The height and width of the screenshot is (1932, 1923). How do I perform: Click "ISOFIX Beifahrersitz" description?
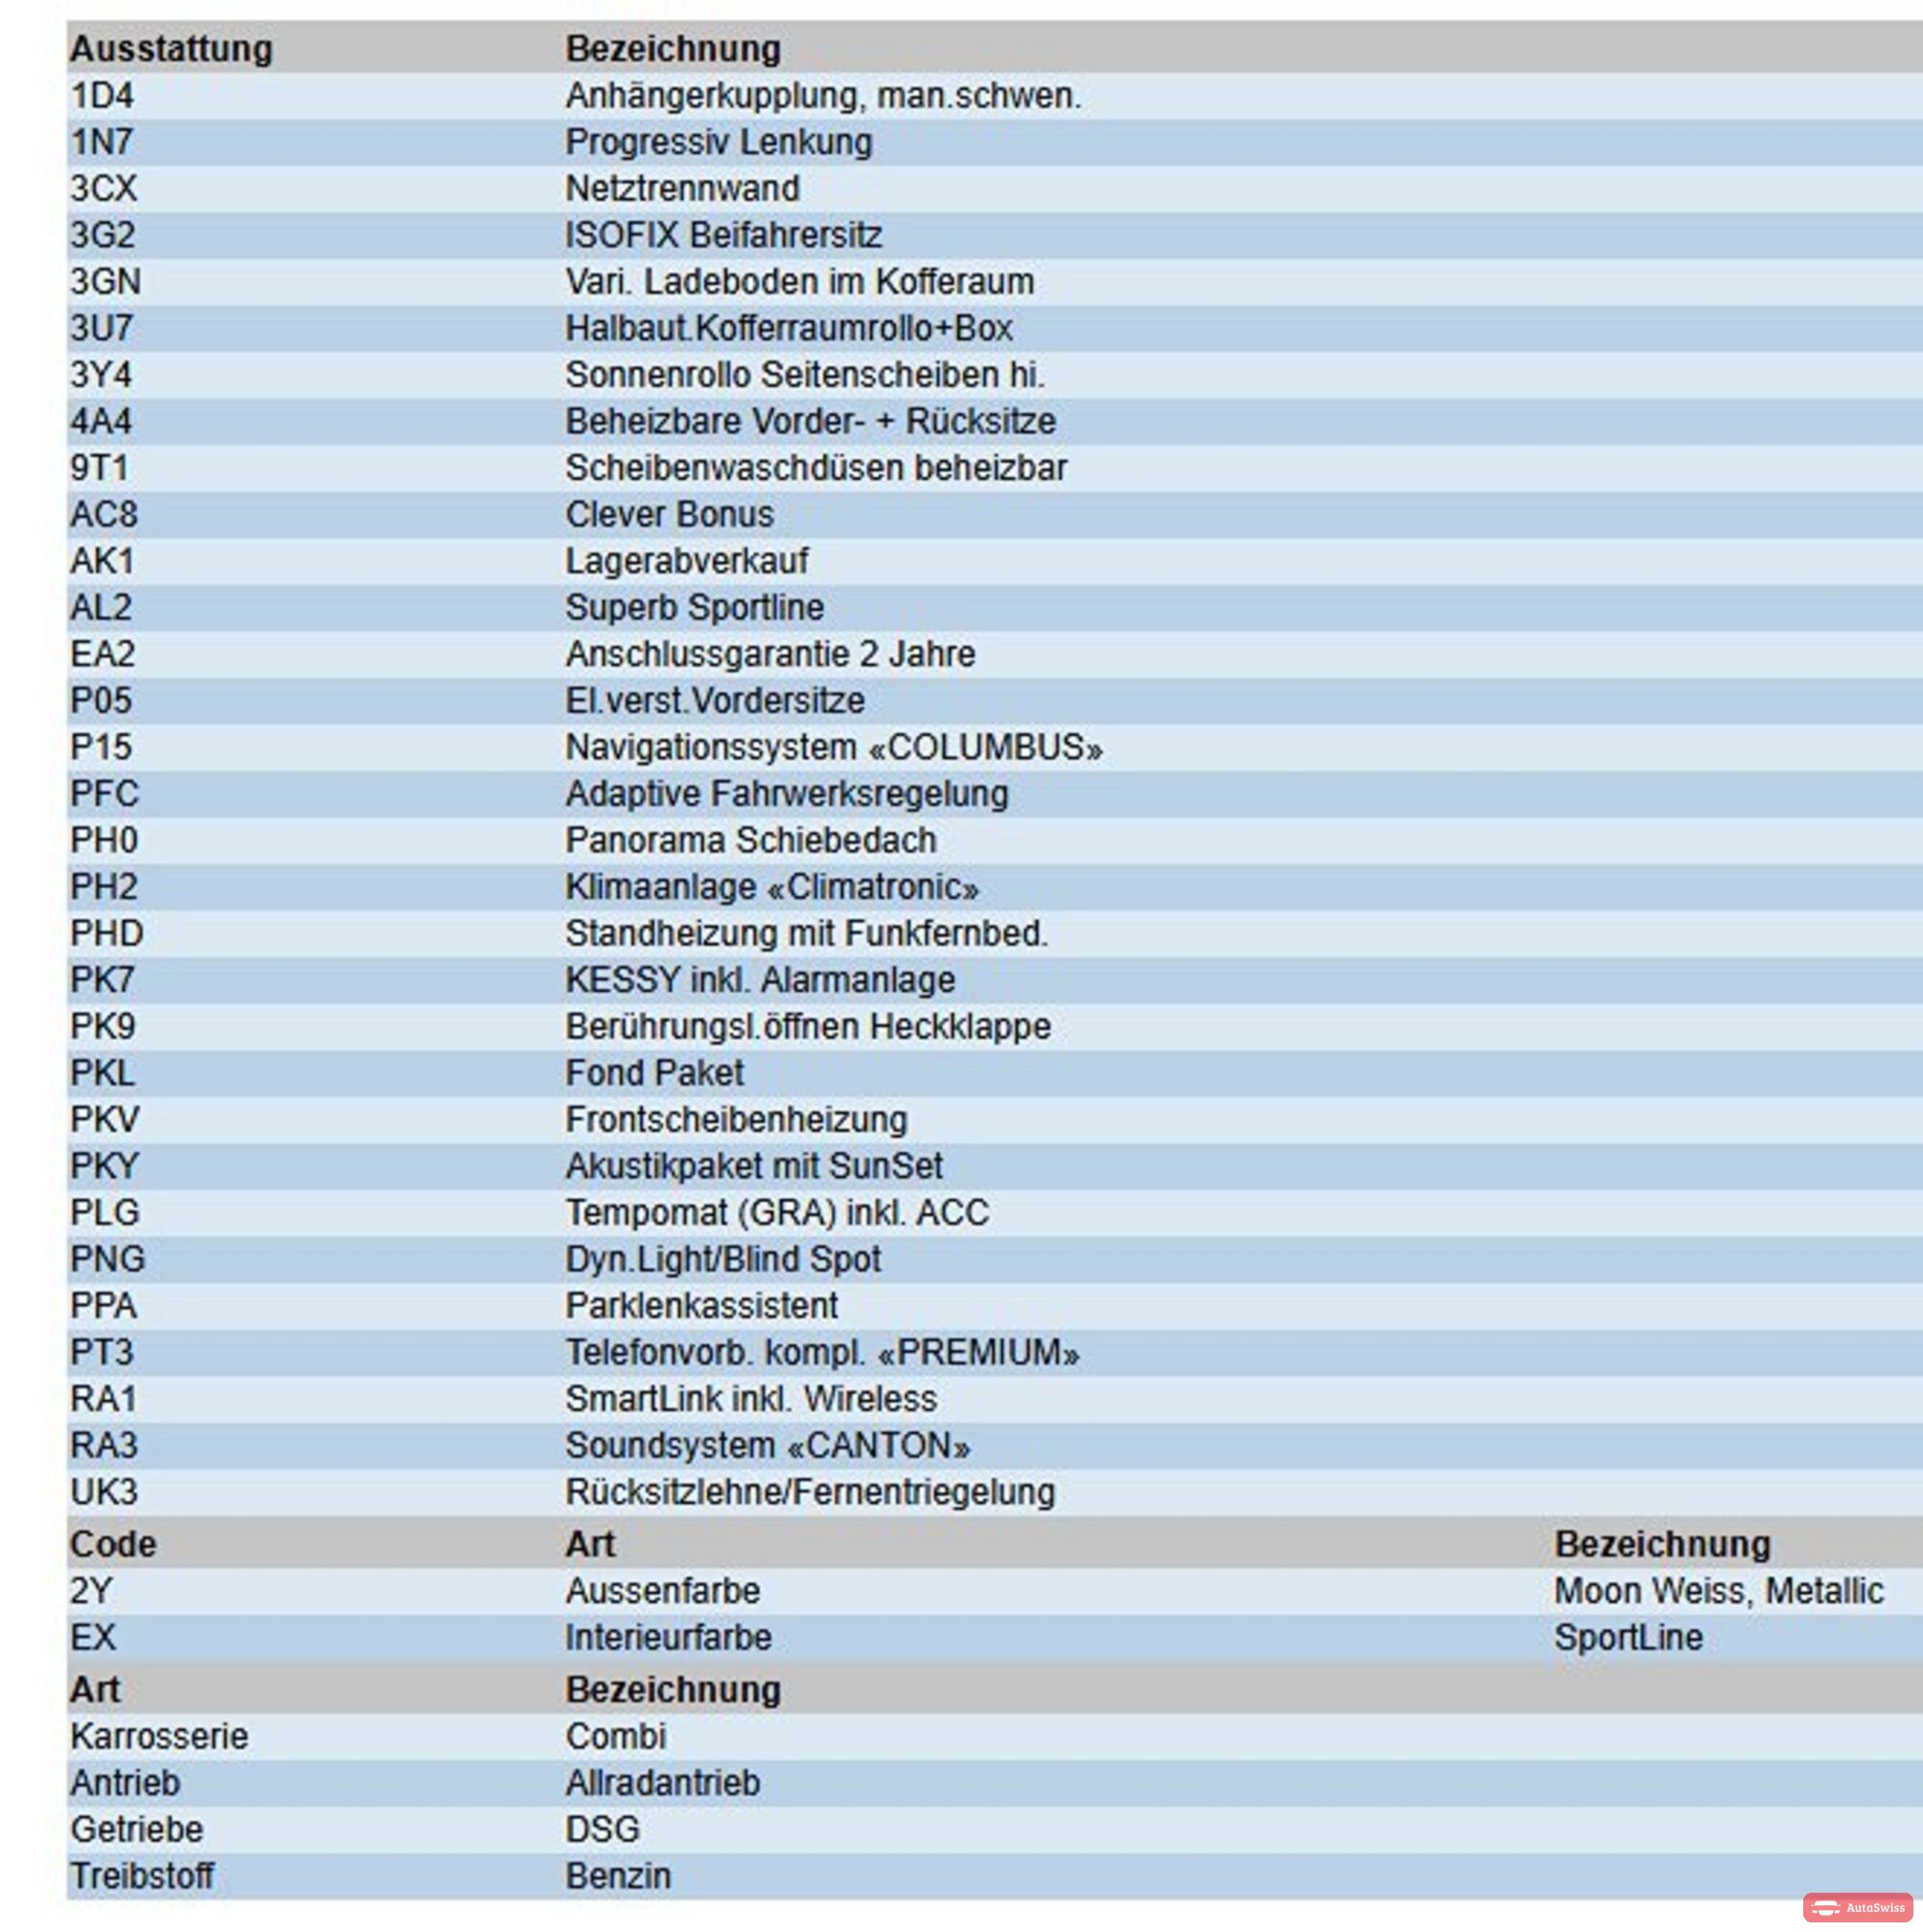pyautogui.click(x=723, y=235)
